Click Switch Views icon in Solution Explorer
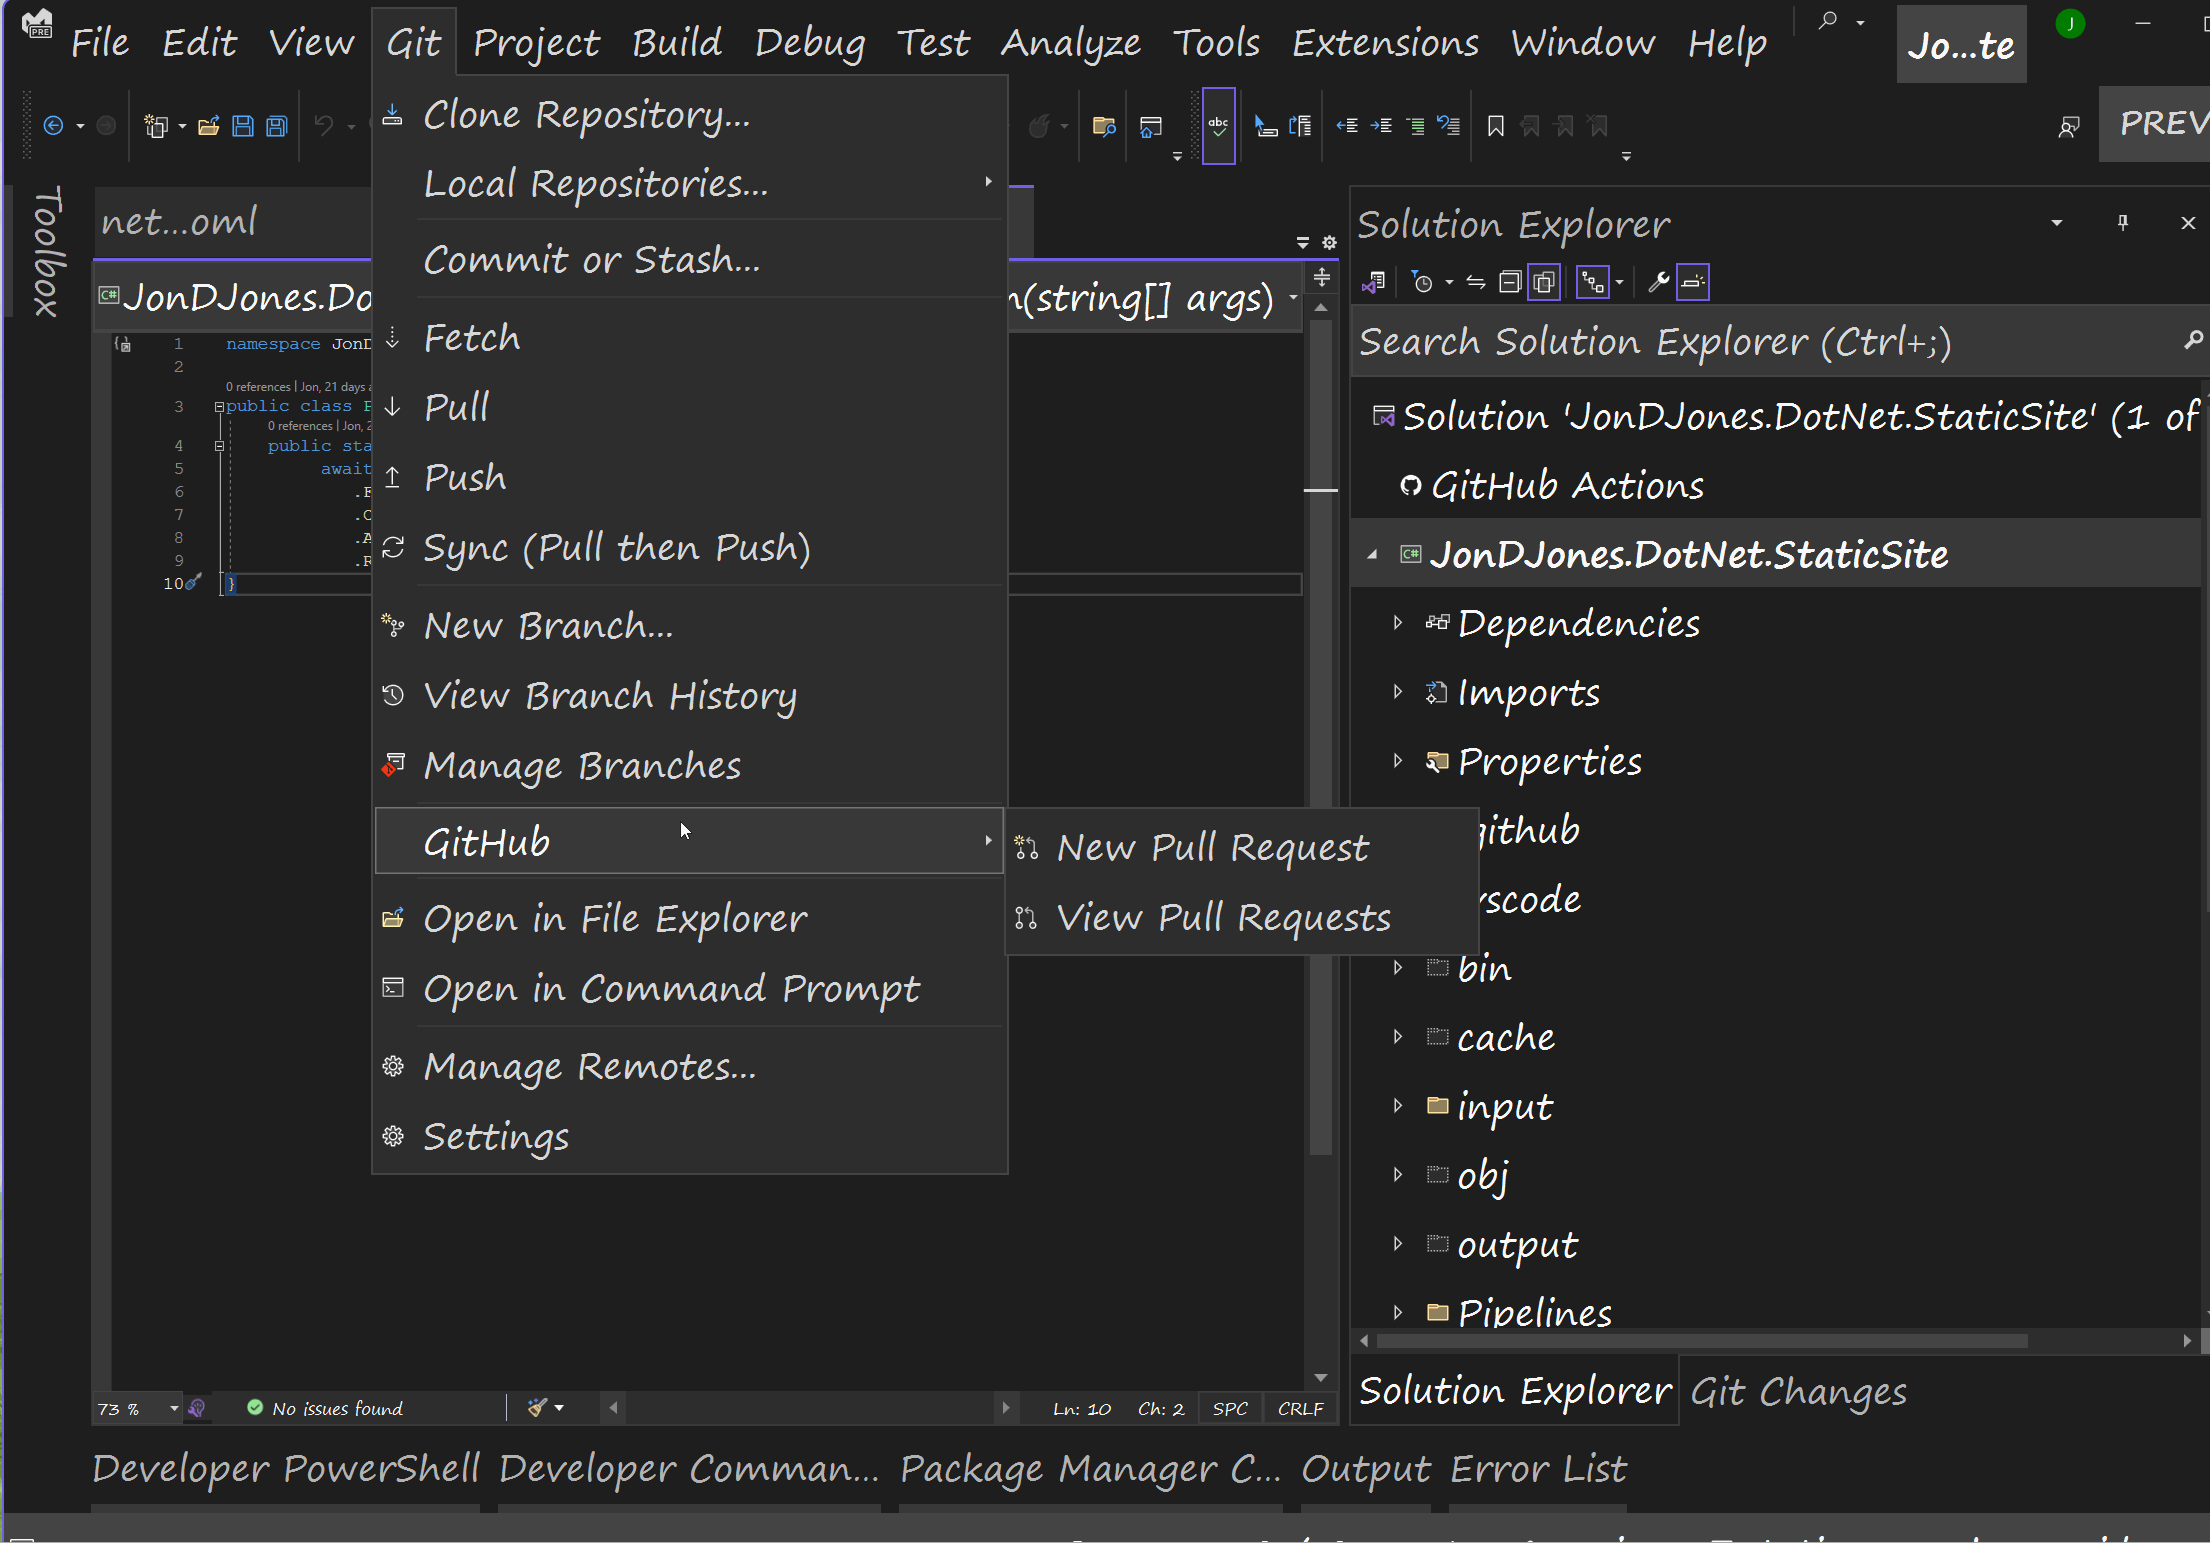This screenshot has height=1543, width=2210. [1373, 283]
